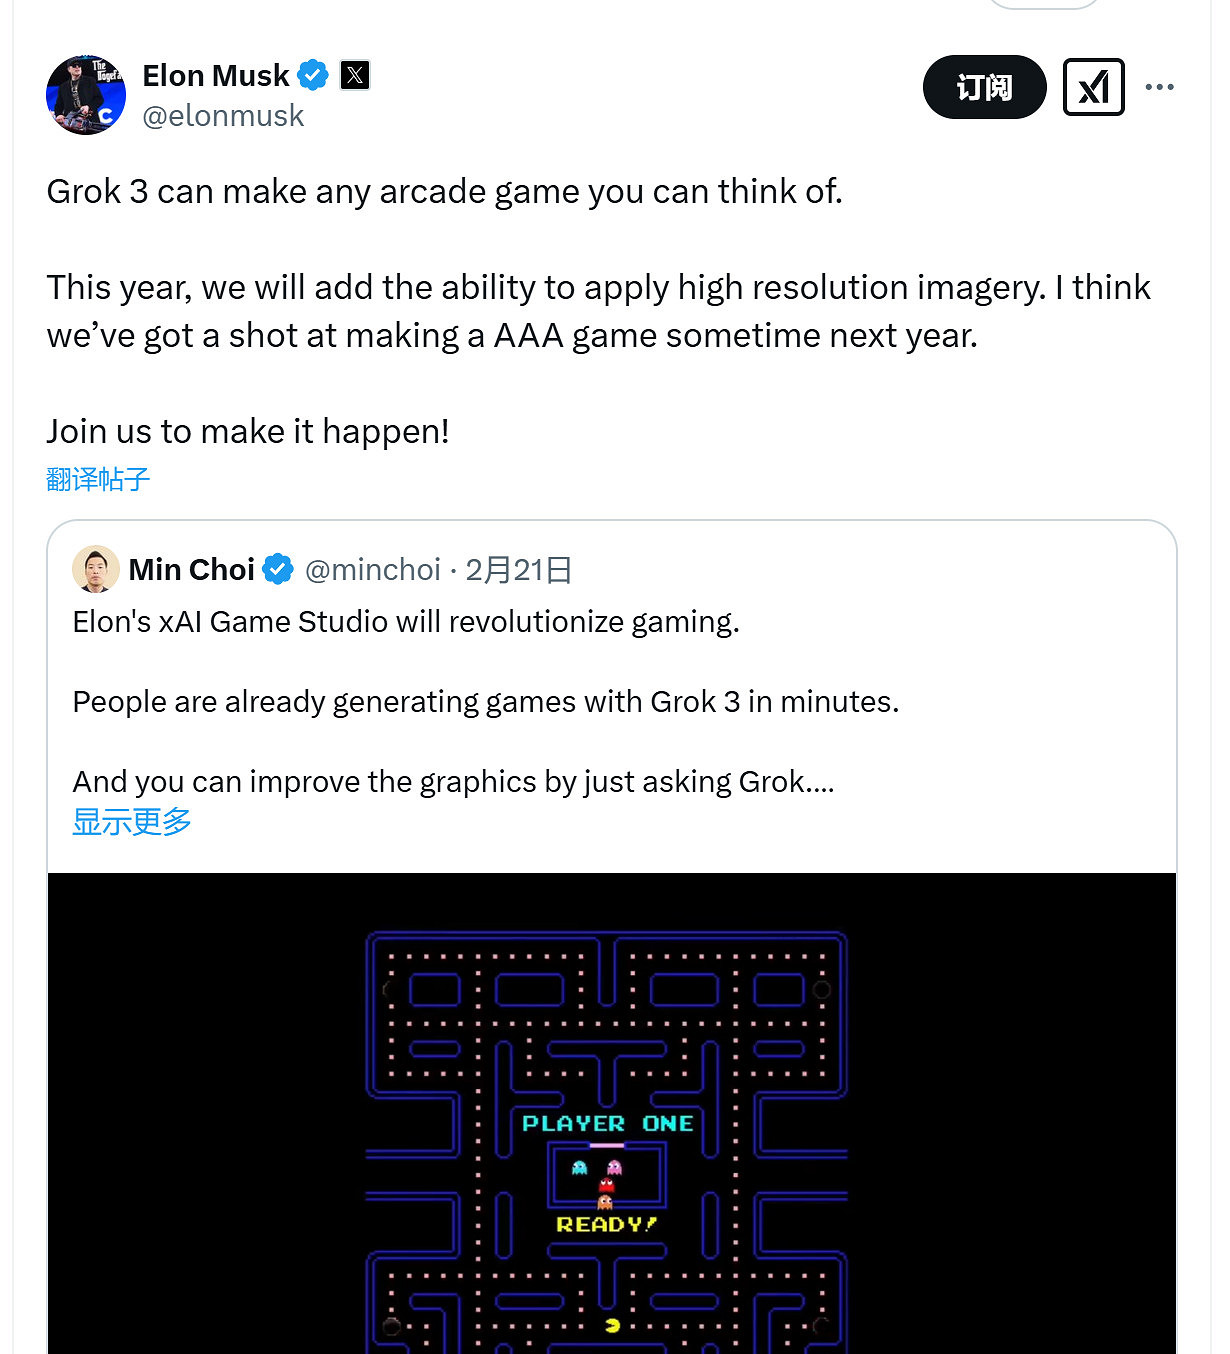Click the xAI affiliate square badge

point(1093,87)
